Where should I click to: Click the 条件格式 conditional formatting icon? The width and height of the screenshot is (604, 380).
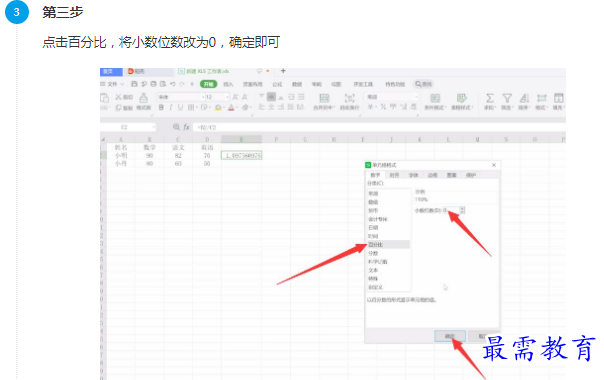(435, 98)
